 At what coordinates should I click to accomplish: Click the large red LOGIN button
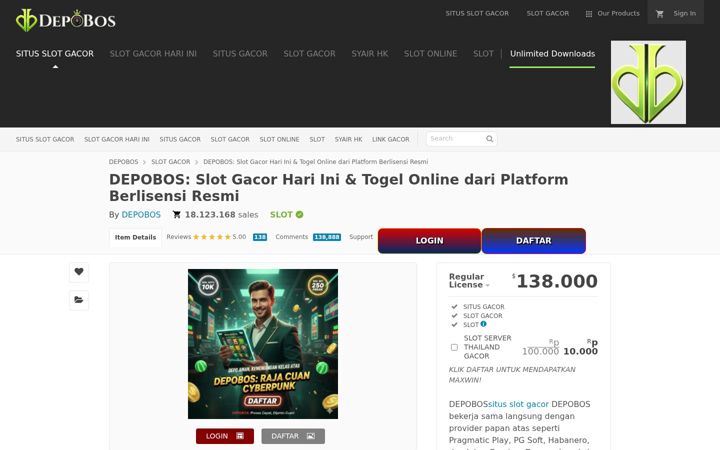(x=429, y=241)
